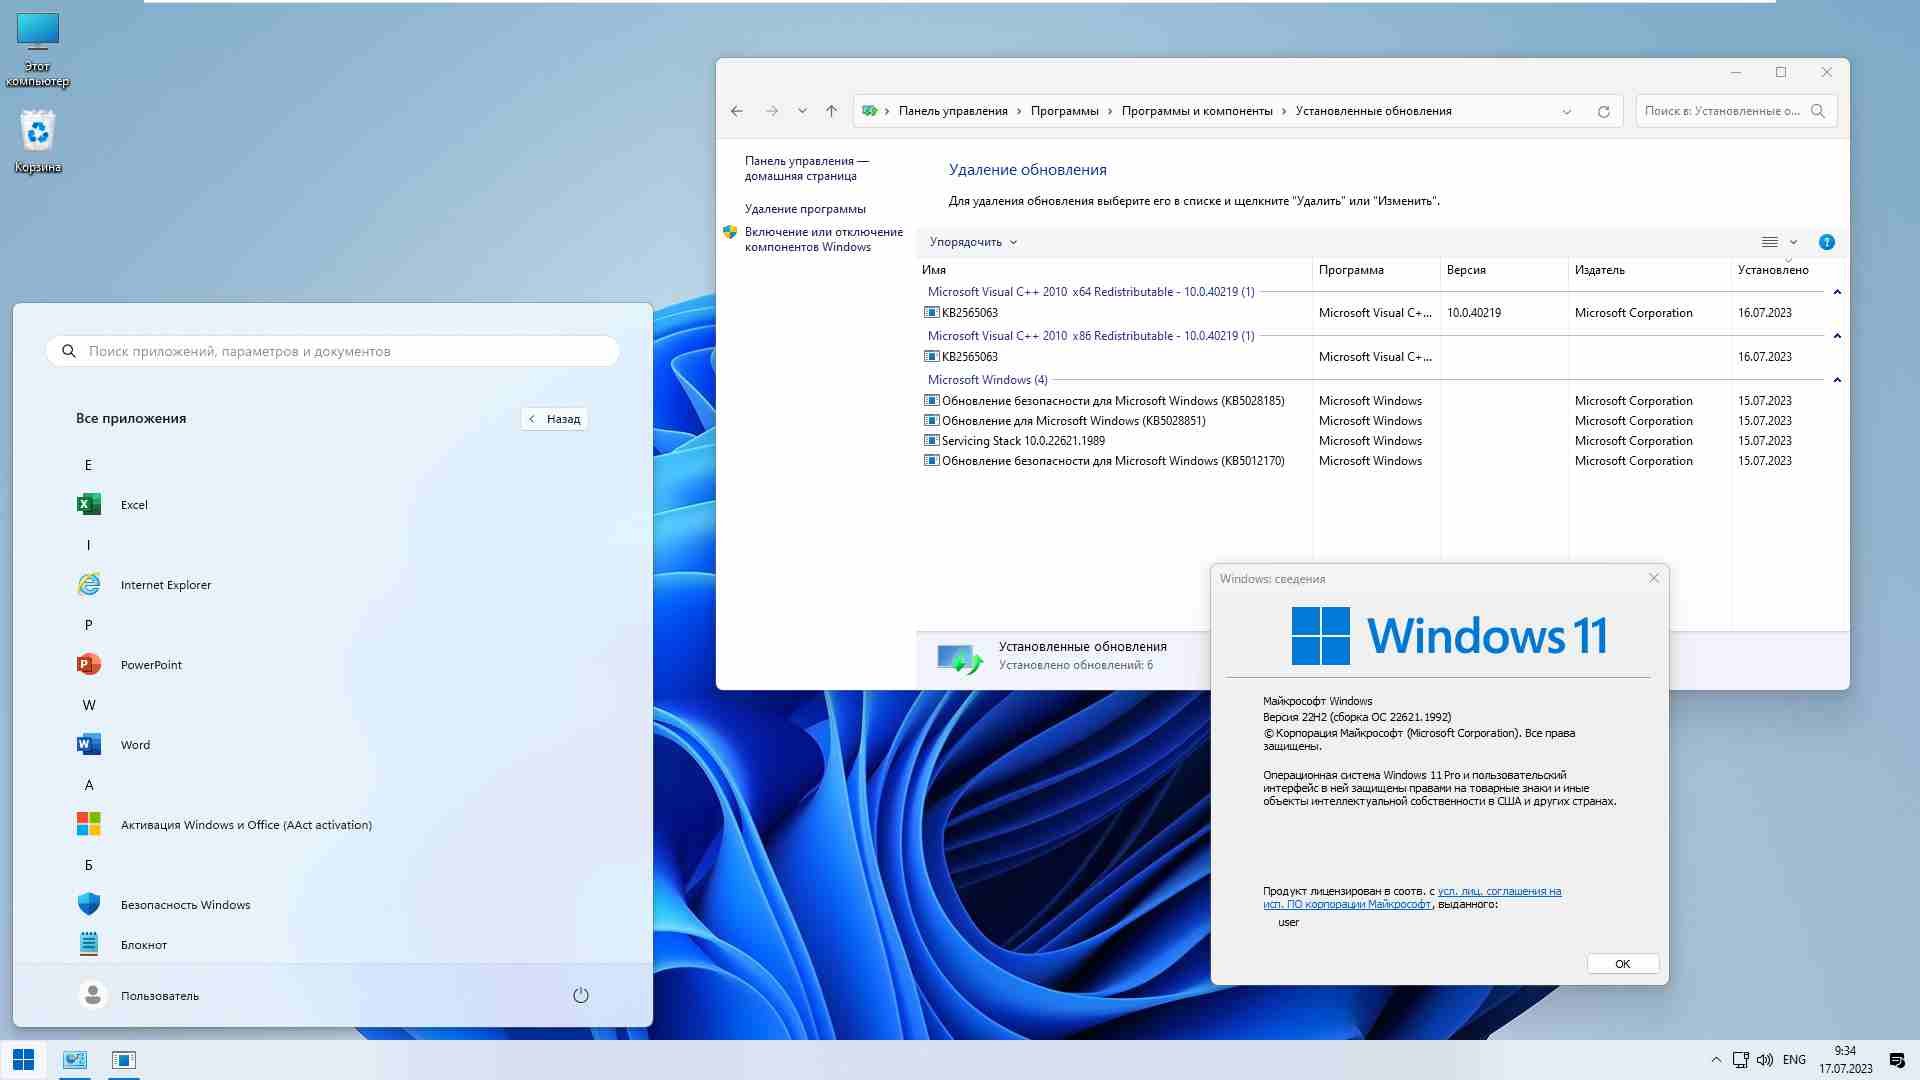
Task: Click Программы breadcrumb segment
Action: pos(1064,111)
